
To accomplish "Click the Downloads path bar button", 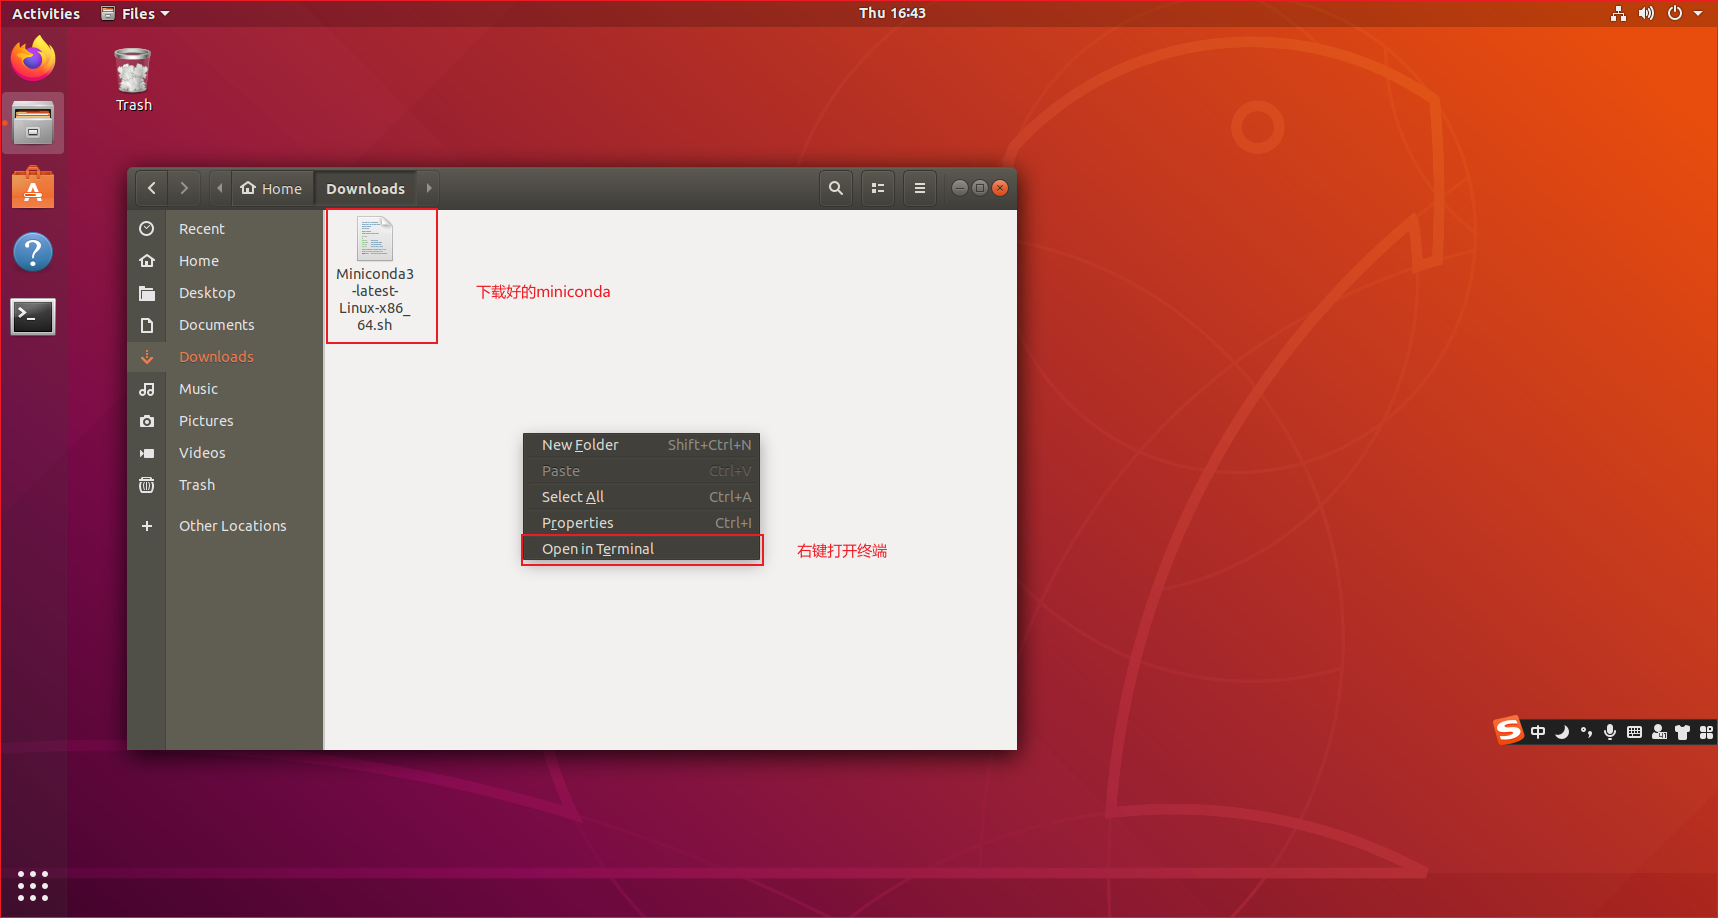I will click(x=366, y=188).
